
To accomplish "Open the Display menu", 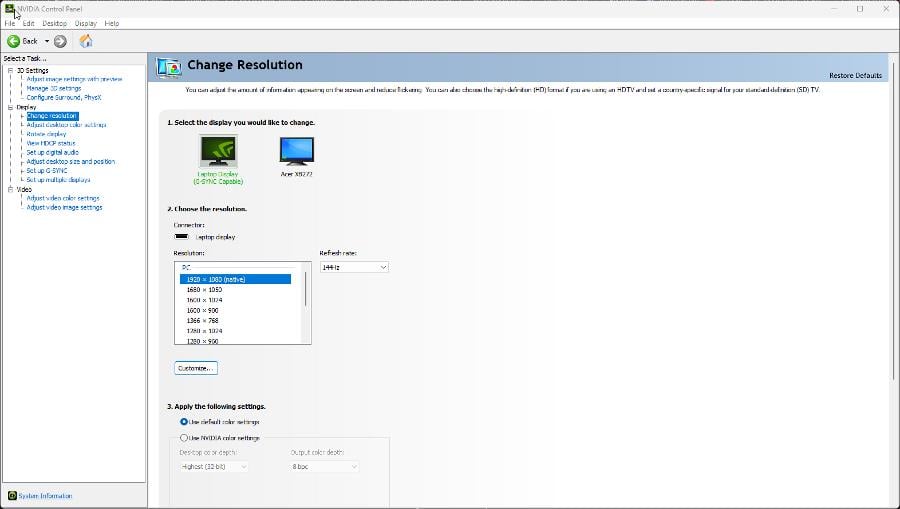I will click(x=86, y=24).
